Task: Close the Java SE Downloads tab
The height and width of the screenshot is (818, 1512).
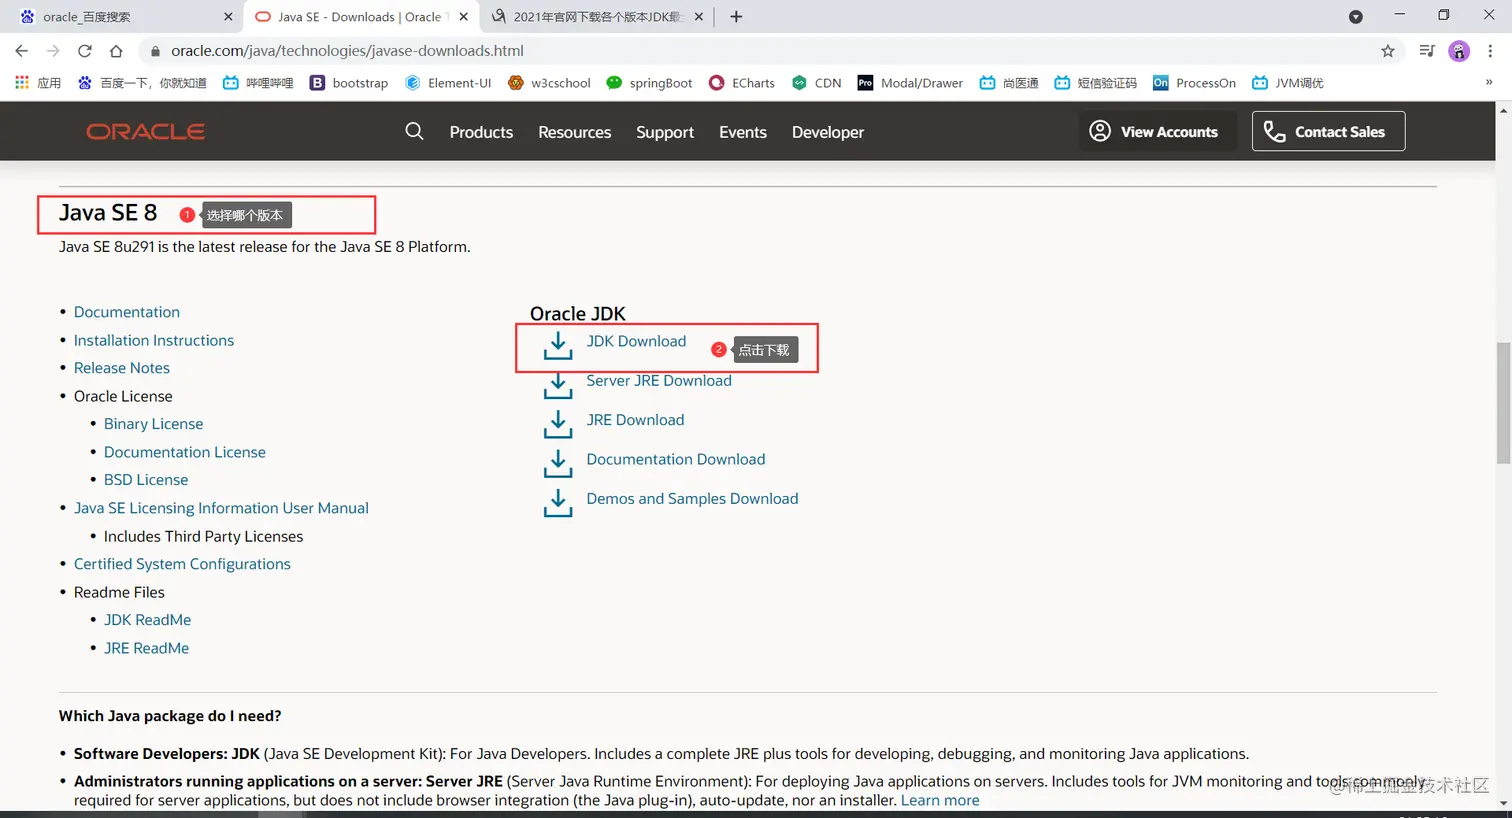Action: (x=464, y=17)
